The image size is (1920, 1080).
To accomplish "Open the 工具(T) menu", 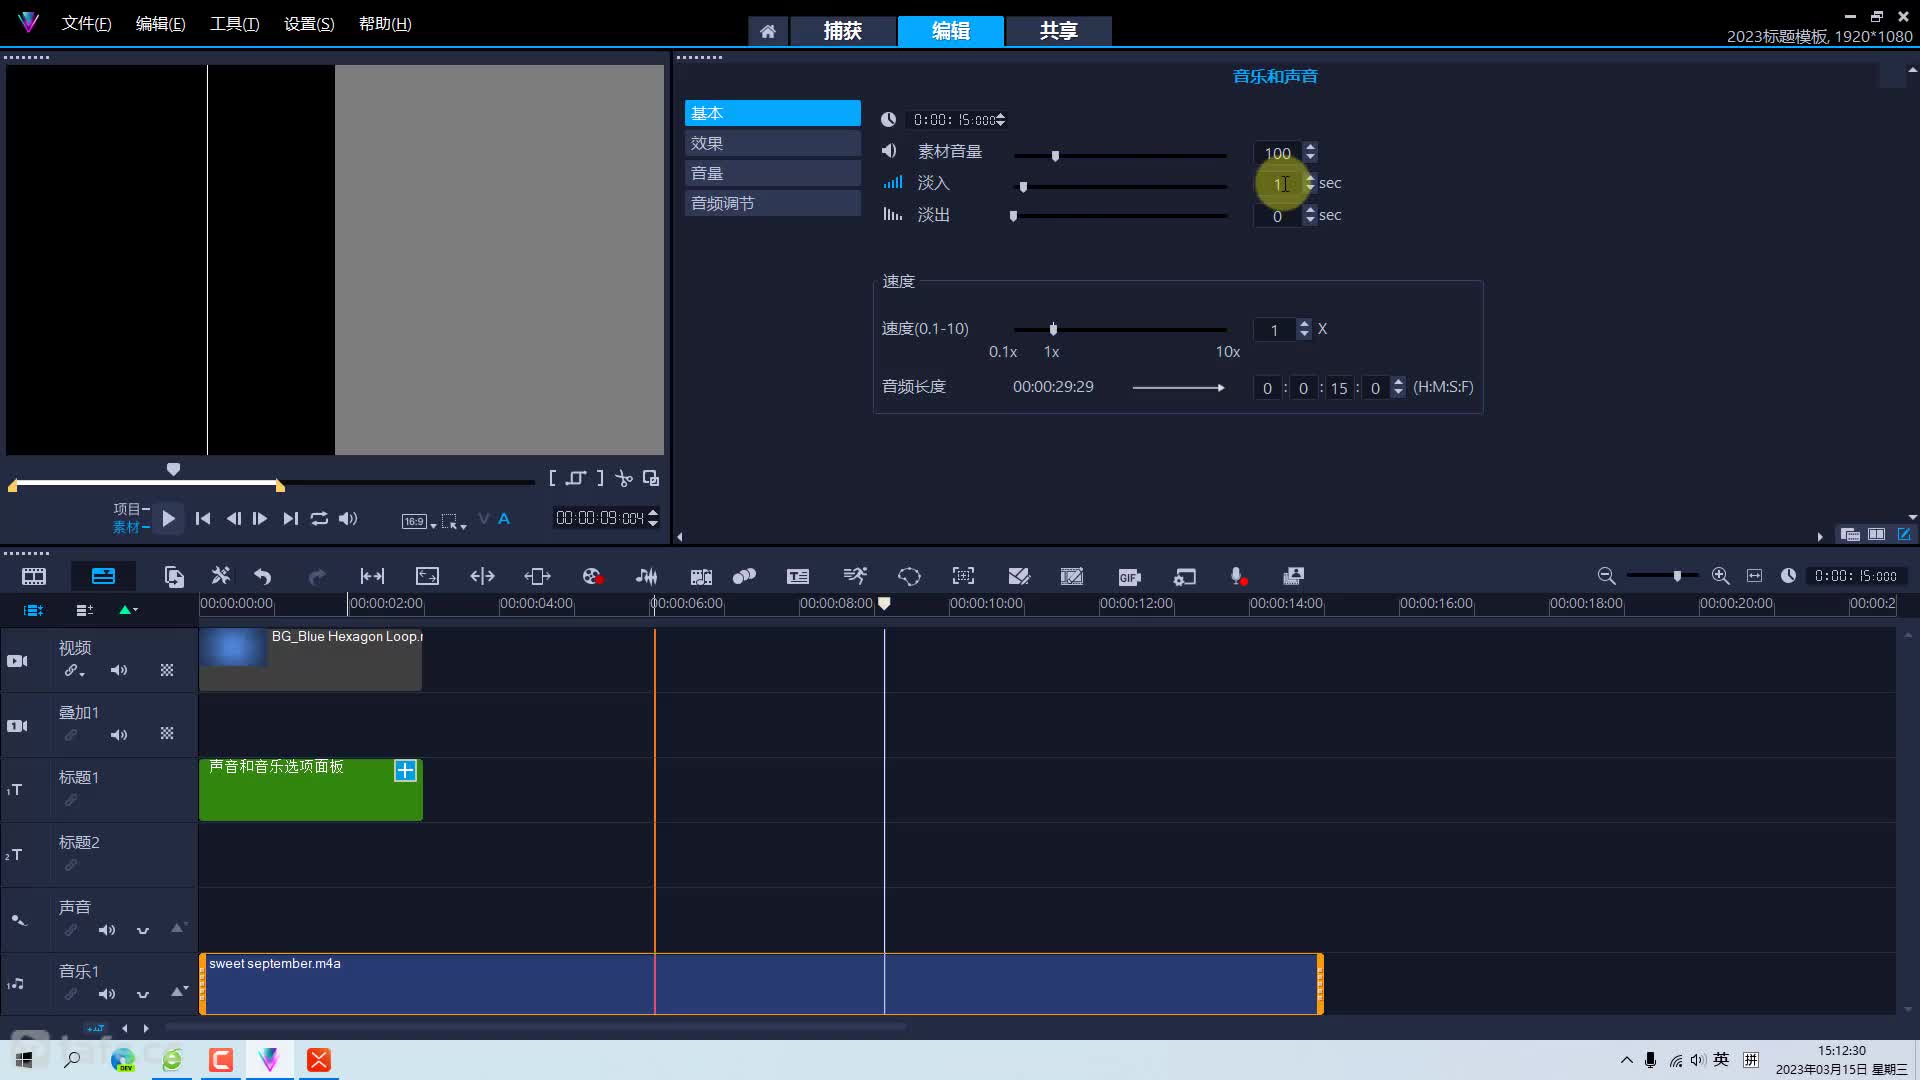I will (x=234, y=24).
